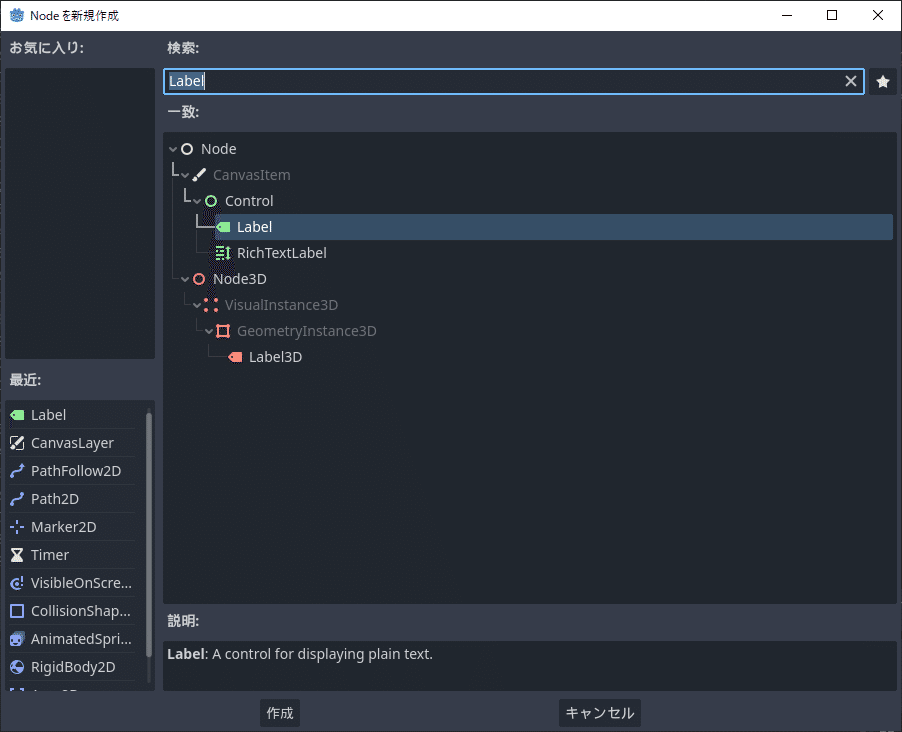Select Label3D in the matches tree
Screen dimensions: 902x732
[x=275, y=357]
